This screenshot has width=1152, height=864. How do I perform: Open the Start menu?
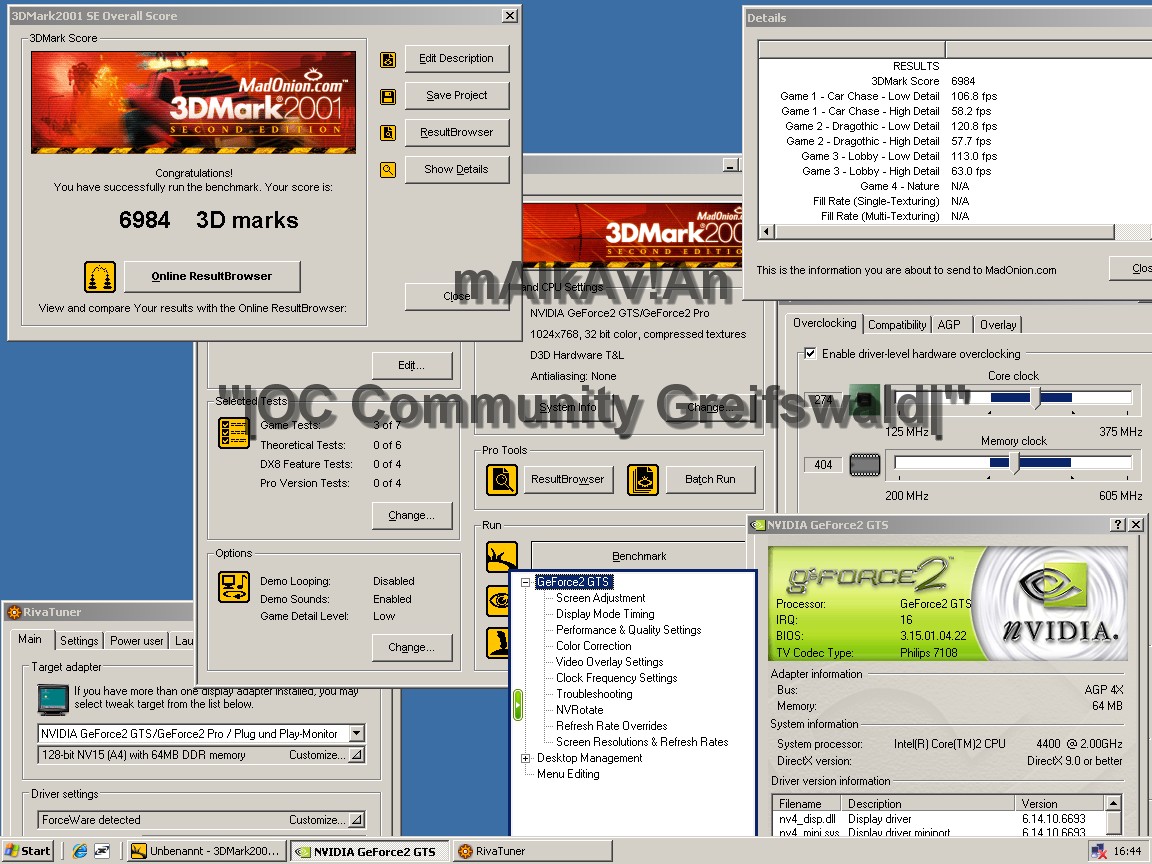(29, 851)
